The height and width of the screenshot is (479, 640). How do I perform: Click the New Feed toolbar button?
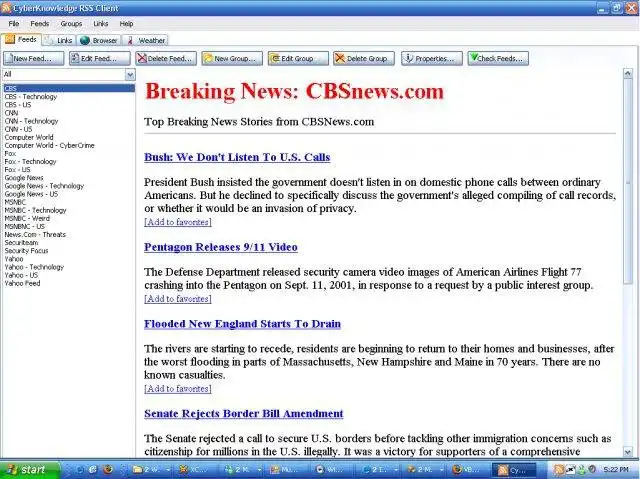pyautogui.click(x=33, y=58)
